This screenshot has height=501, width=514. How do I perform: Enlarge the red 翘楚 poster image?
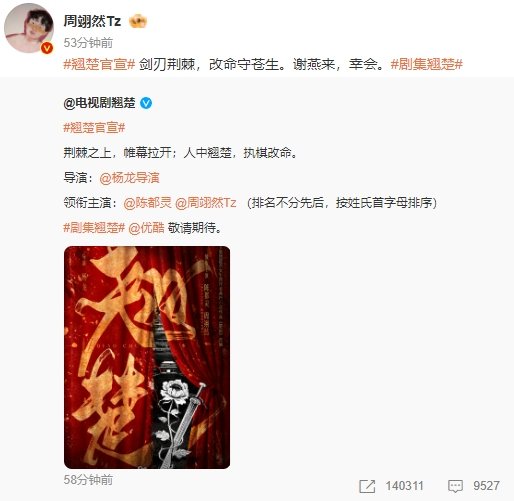point(147,357)
